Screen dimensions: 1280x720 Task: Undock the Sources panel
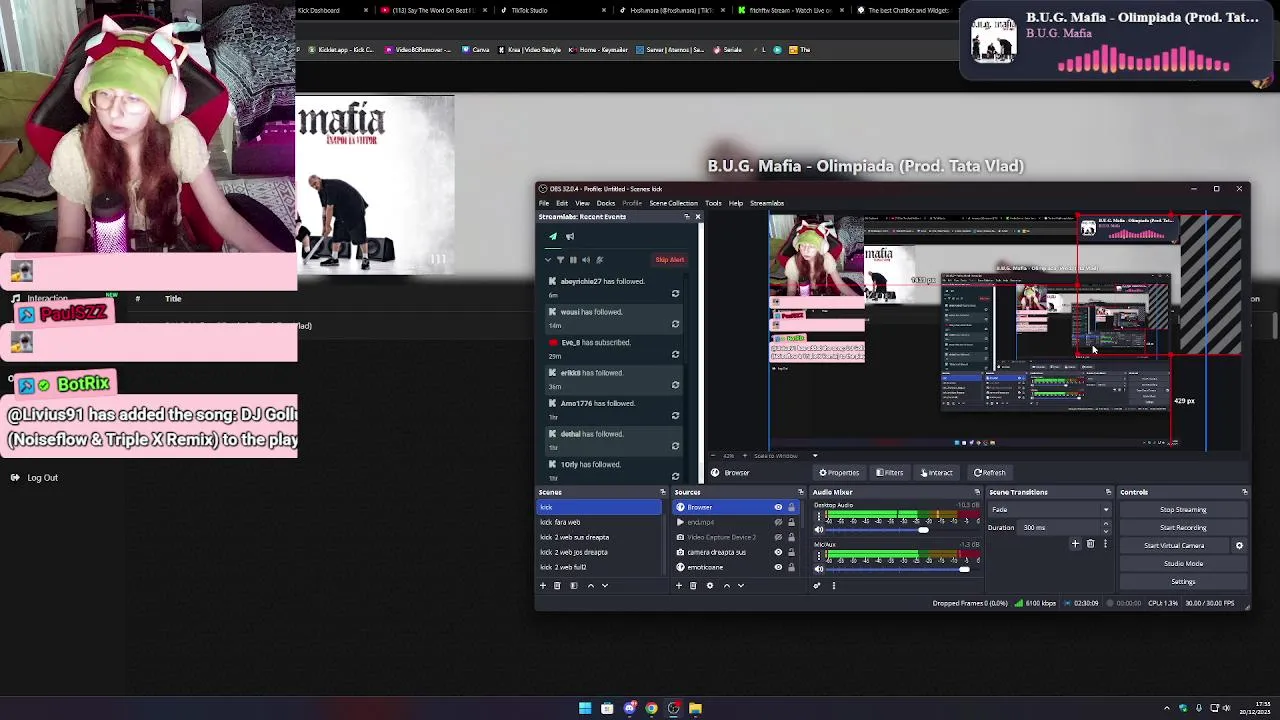click(x=800, y=492)
